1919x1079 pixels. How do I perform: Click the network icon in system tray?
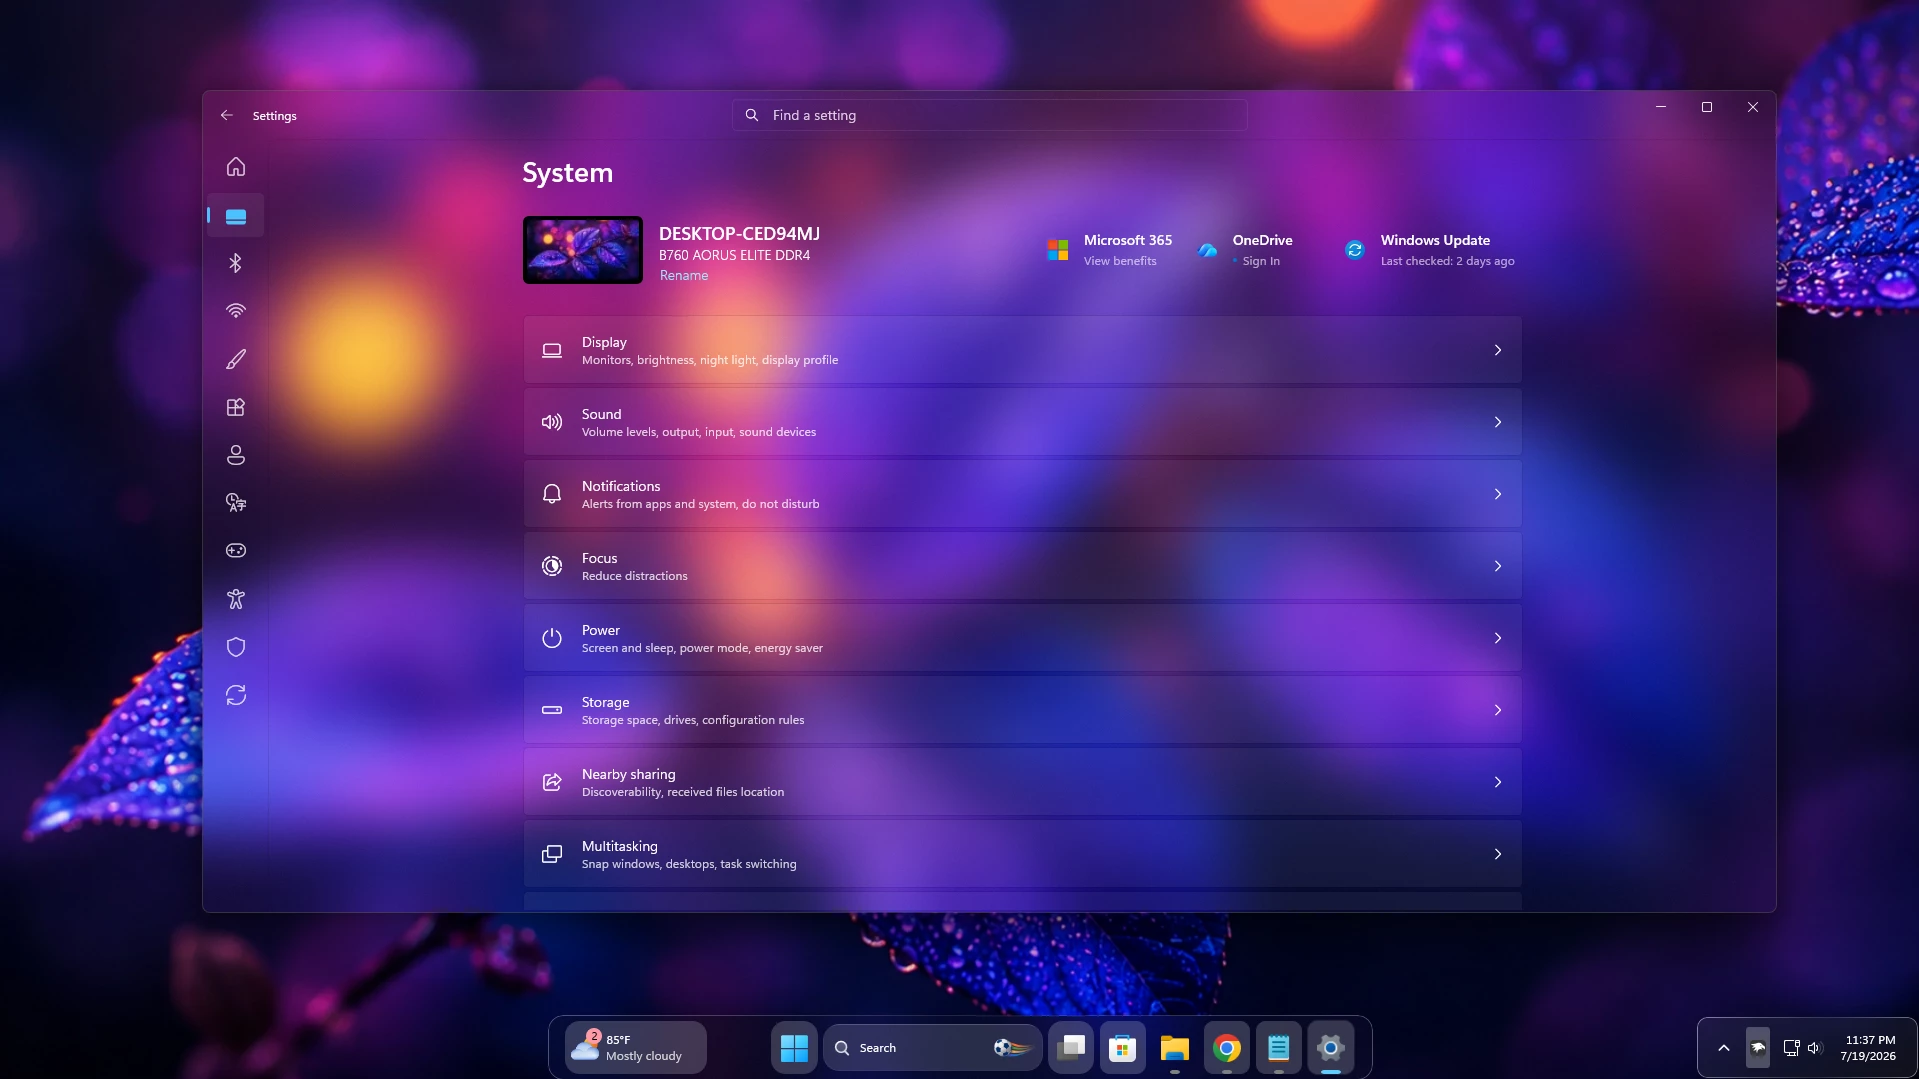(1791, 1048)
